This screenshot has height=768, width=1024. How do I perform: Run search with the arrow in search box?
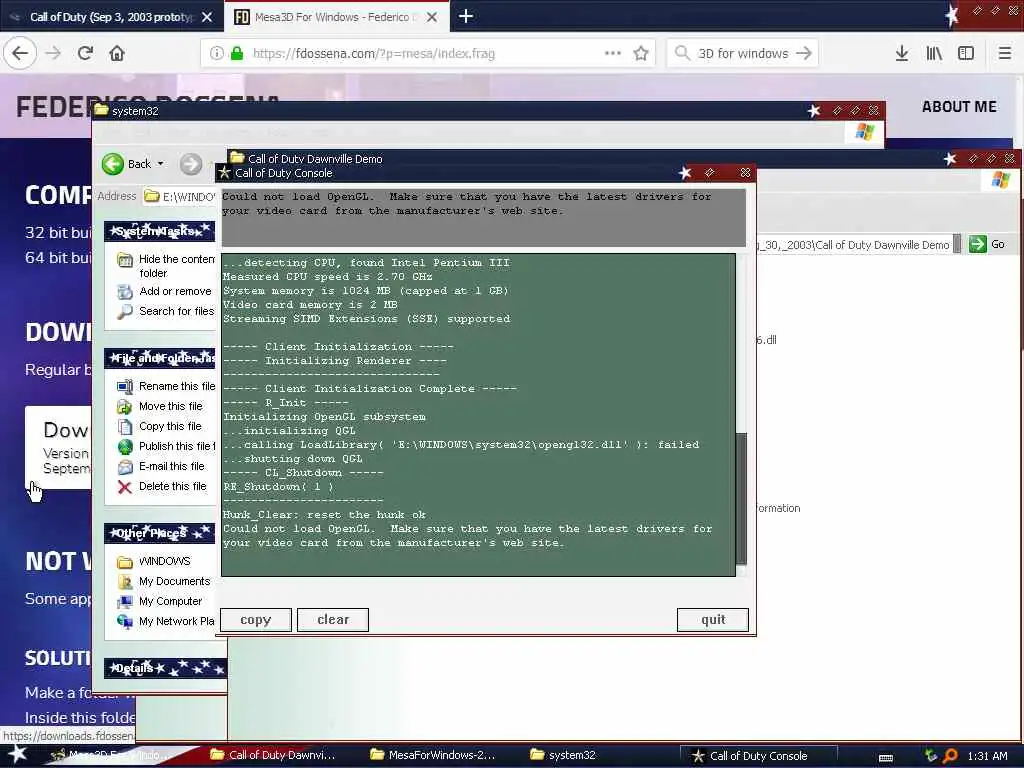tap(804, 54)
